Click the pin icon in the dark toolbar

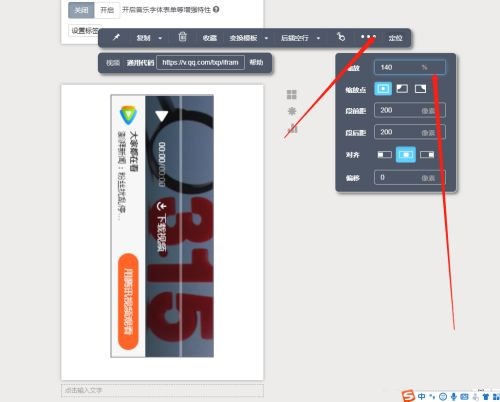[x=116, y=37]
